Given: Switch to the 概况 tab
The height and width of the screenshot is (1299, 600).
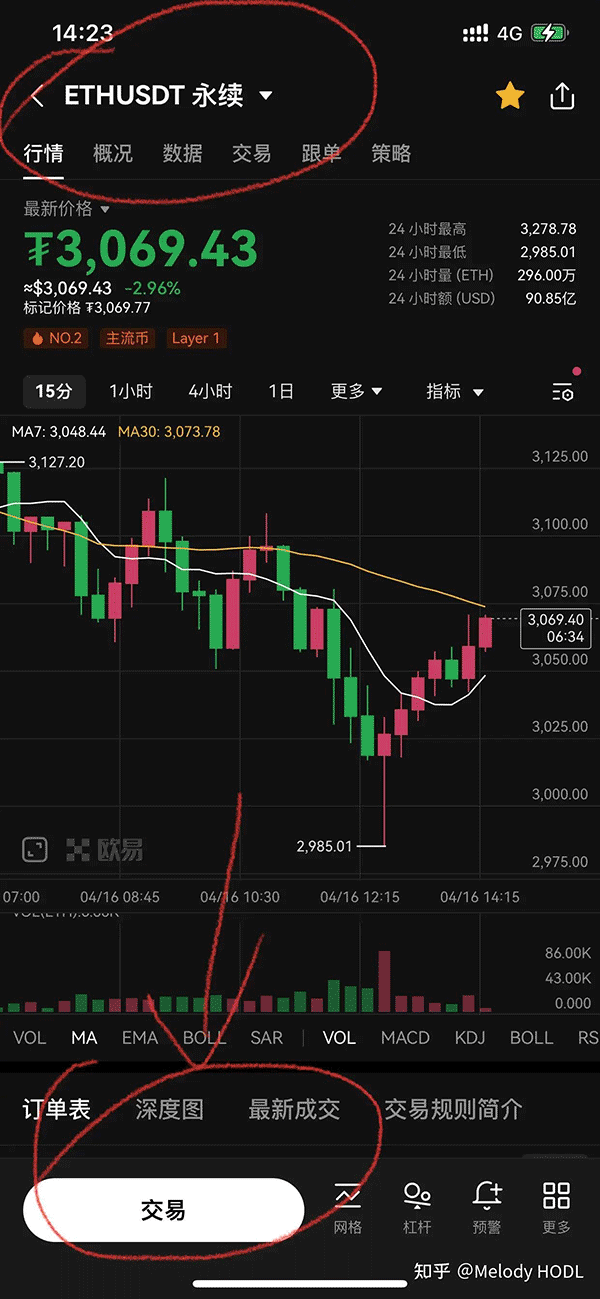Looking at the screenshot, I should point(112,154).
